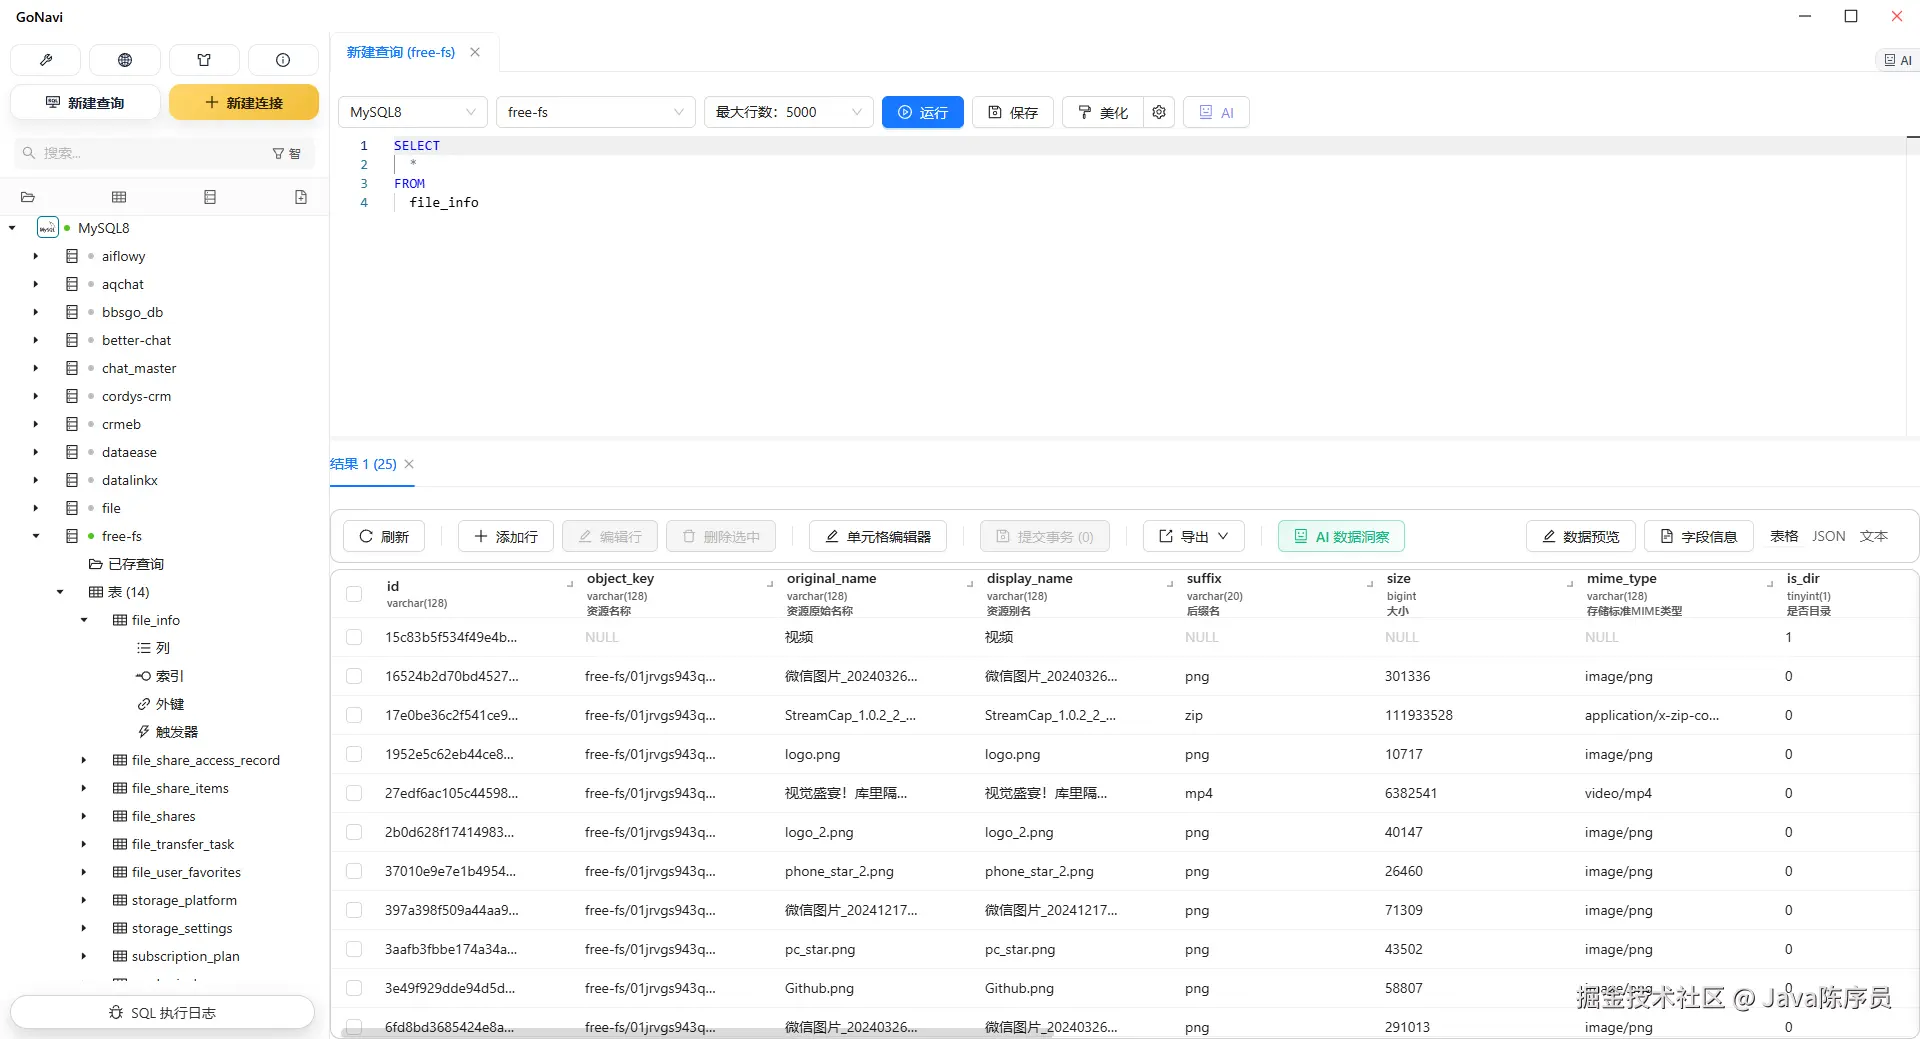Click the globe icon in top toolbar

125,60
